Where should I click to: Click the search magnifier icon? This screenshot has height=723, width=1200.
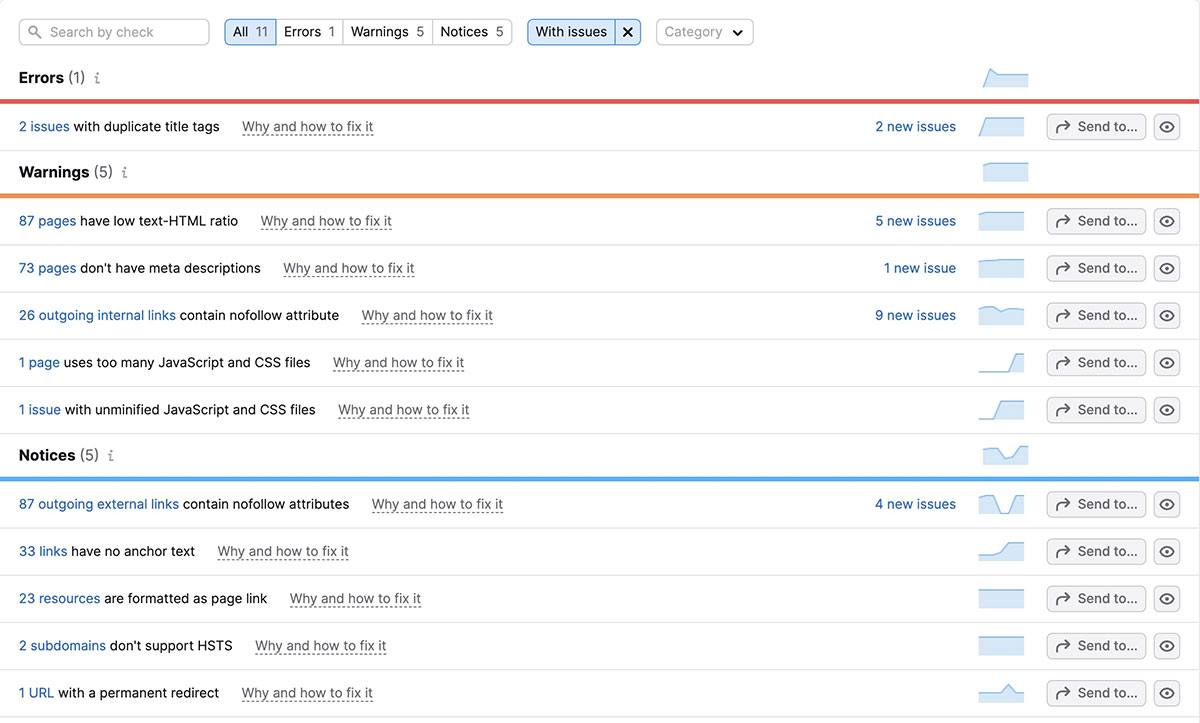coord(36,32)
